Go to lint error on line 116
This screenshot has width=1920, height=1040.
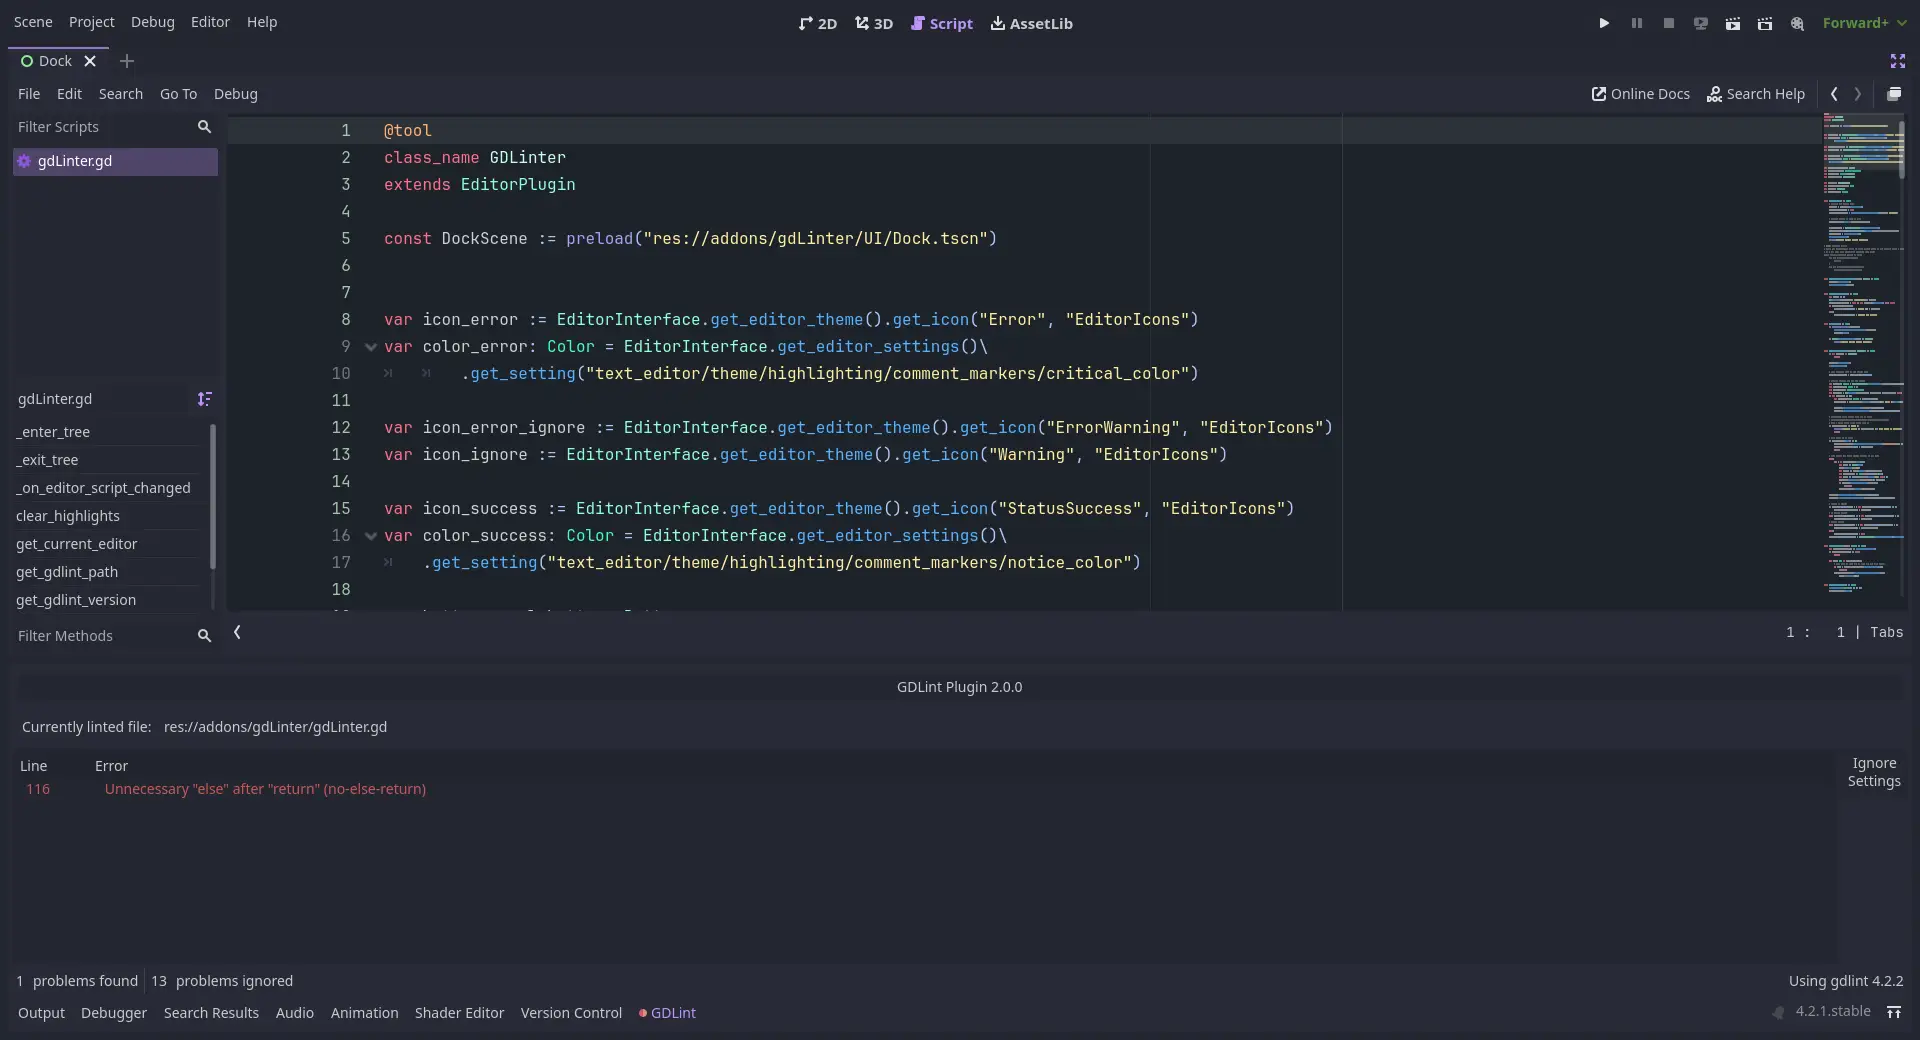pos(38,789)
